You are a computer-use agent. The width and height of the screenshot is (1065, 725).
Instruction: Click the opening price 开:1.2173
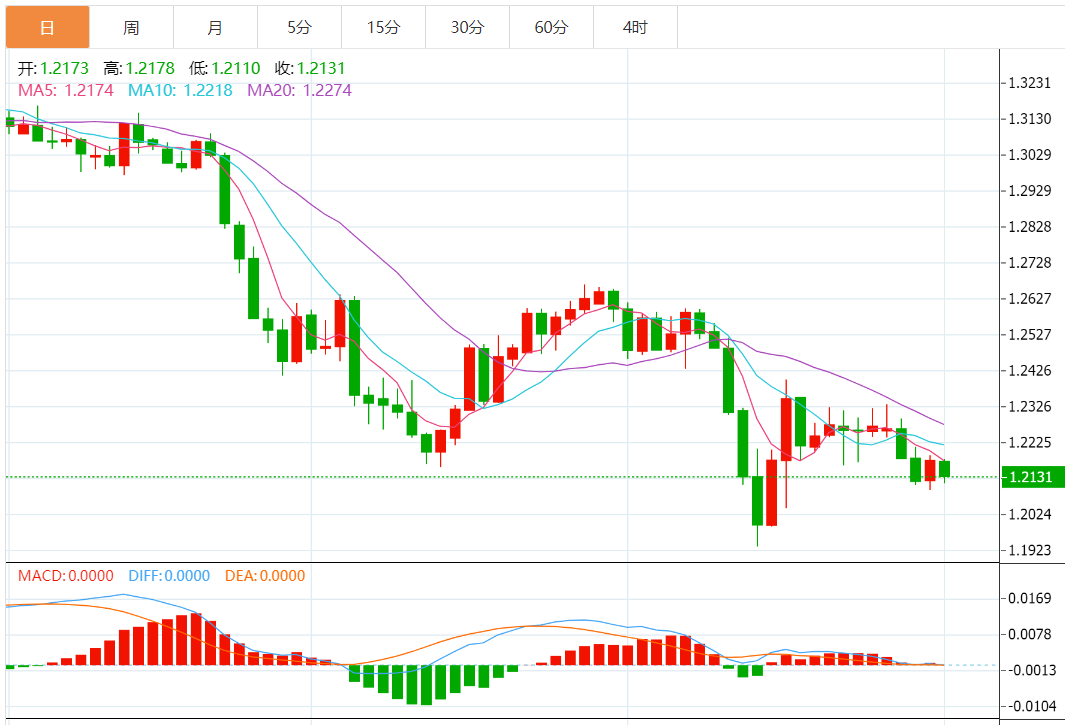click(53, 68)
